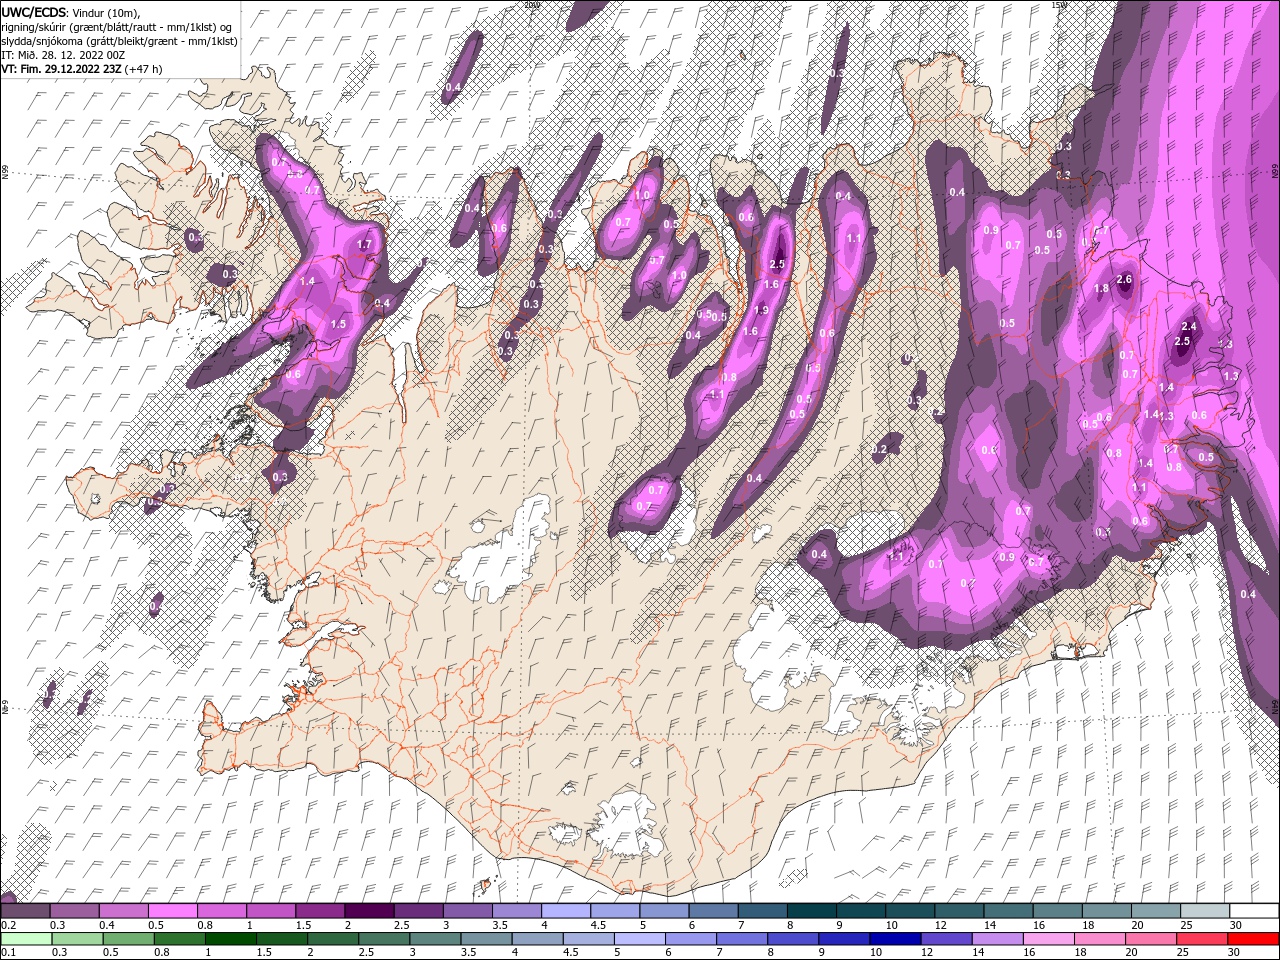Select the light pink rain swatch at 16
The image size is (1280, 960).
click(1047, 939)
